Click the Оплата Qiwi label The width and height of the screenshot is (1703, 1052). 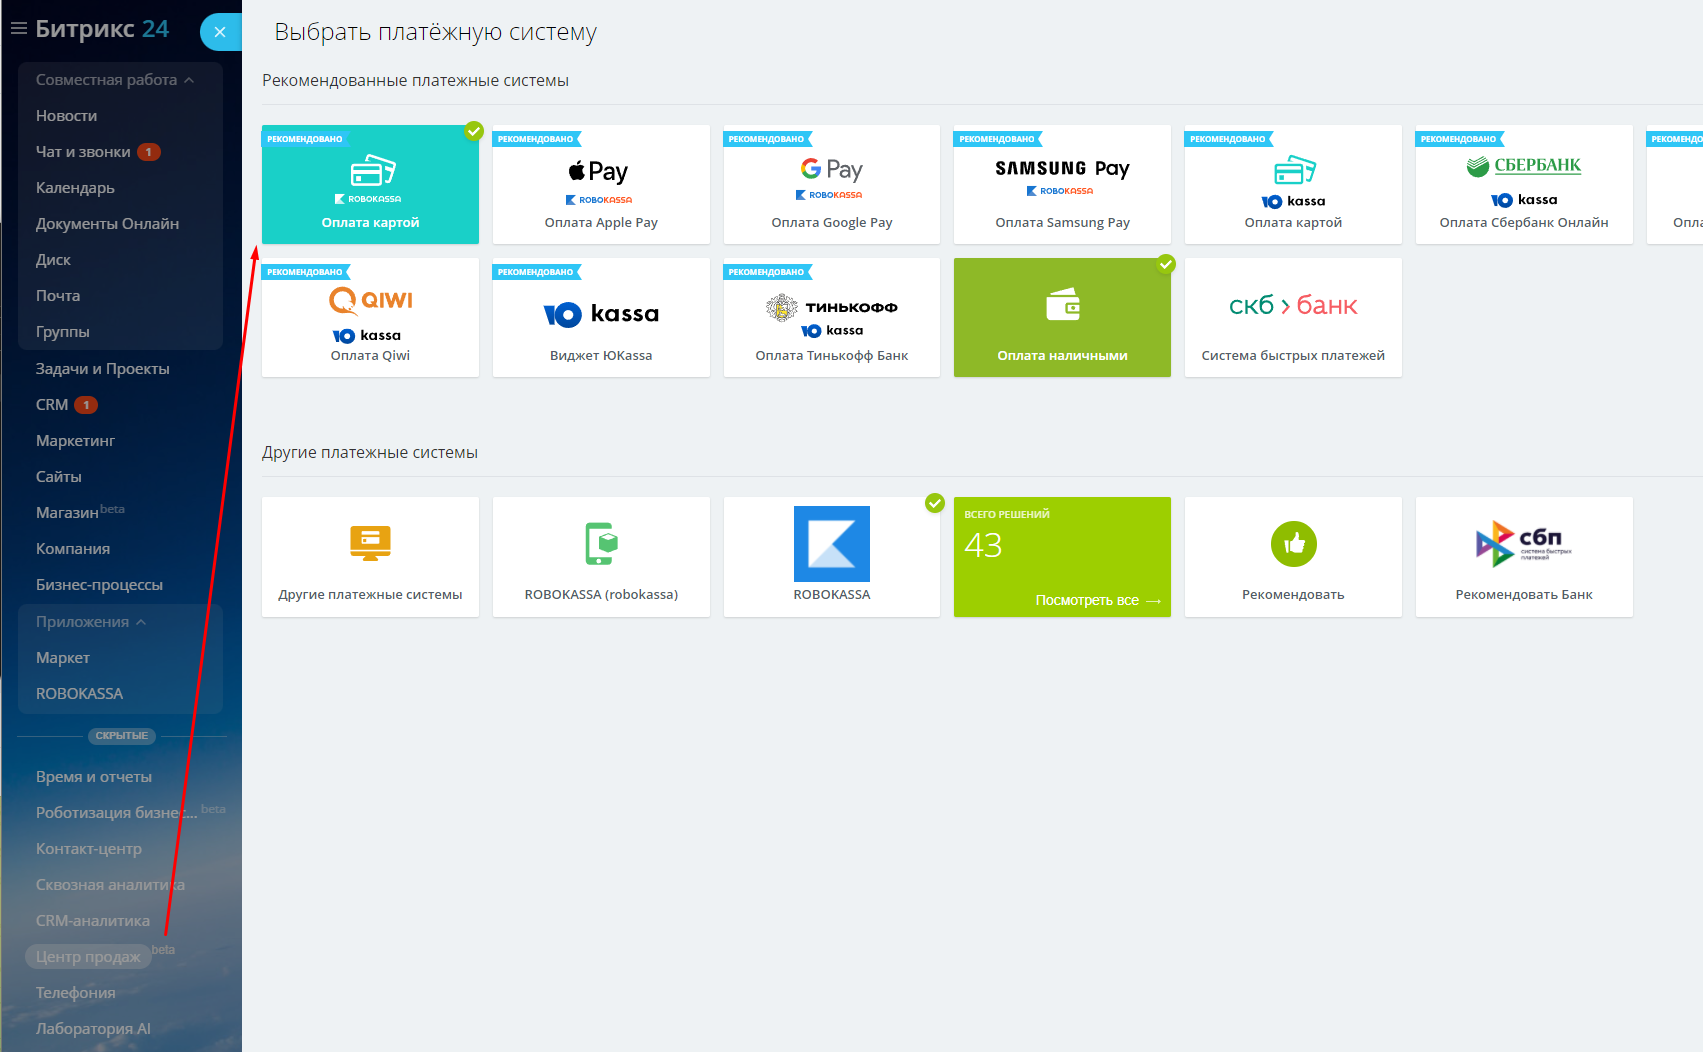coord(370,356)
